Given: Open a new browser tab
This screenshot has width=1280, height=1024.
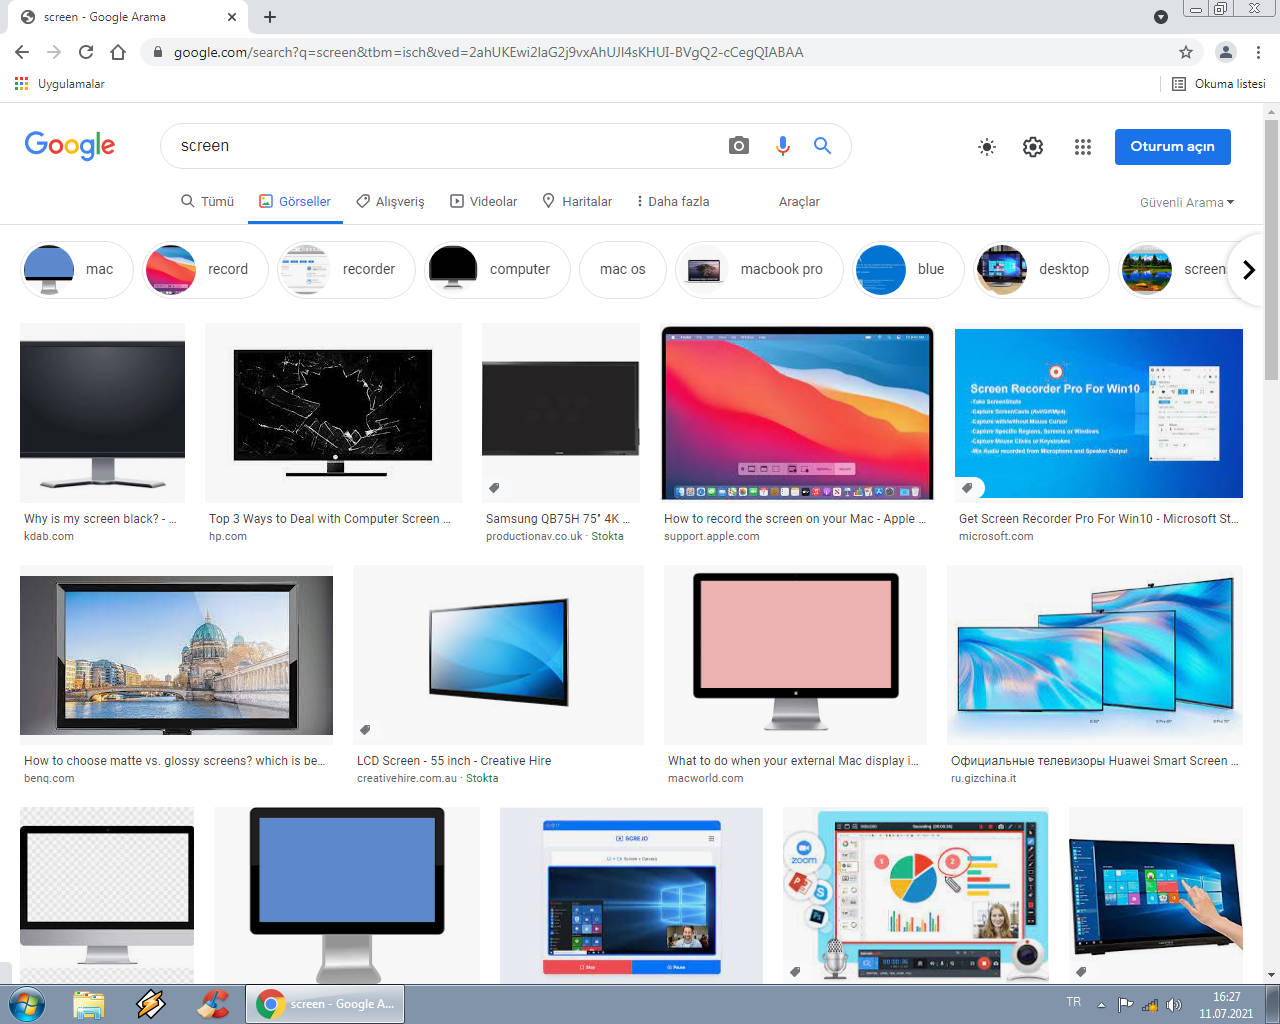Looking at the screenshot, I should click(270, 17).
